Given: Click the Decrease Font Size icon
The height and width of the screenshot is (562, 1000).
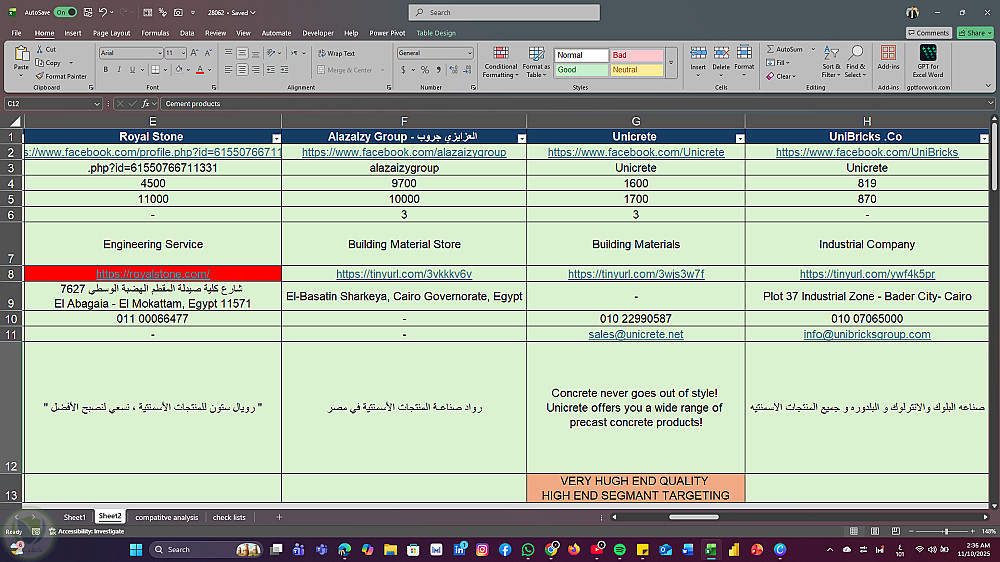Looking at the screenshot, I should click(208, 53).
